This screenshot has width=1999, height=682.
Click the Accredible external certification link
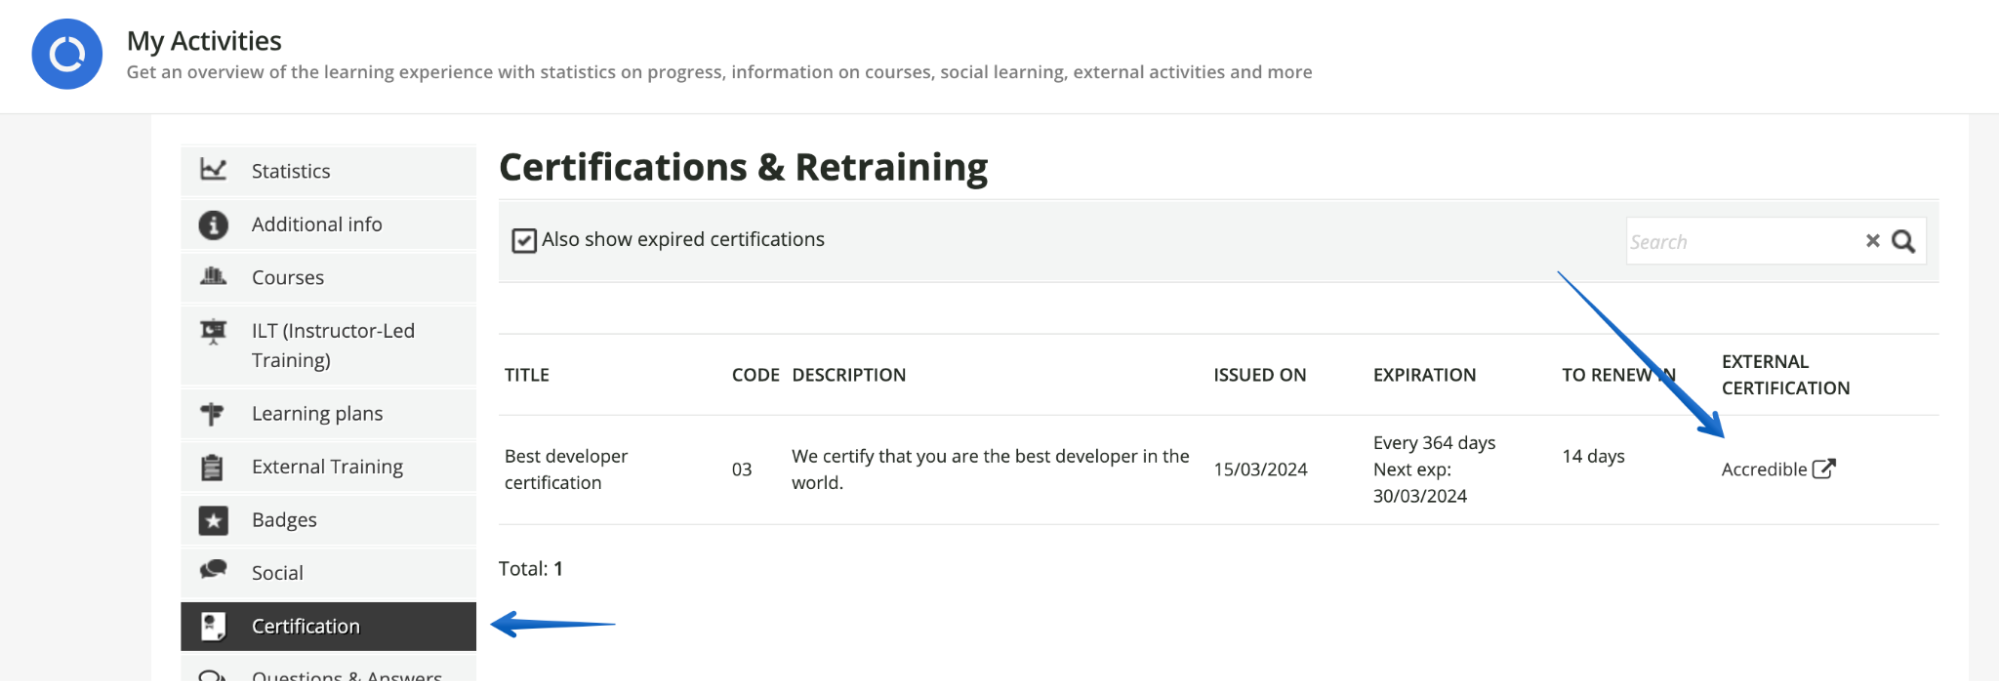pos(1763,468)
